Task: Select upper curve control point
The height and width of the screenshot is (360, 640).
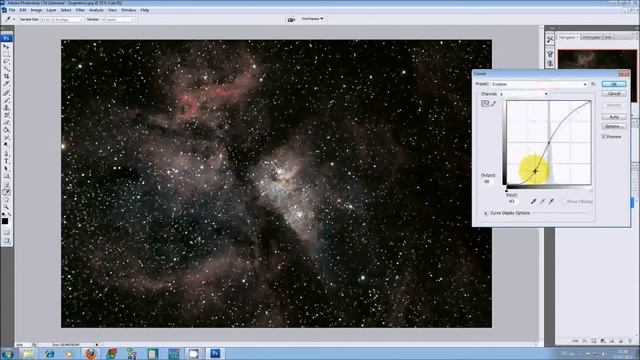Action: point(549,143)
